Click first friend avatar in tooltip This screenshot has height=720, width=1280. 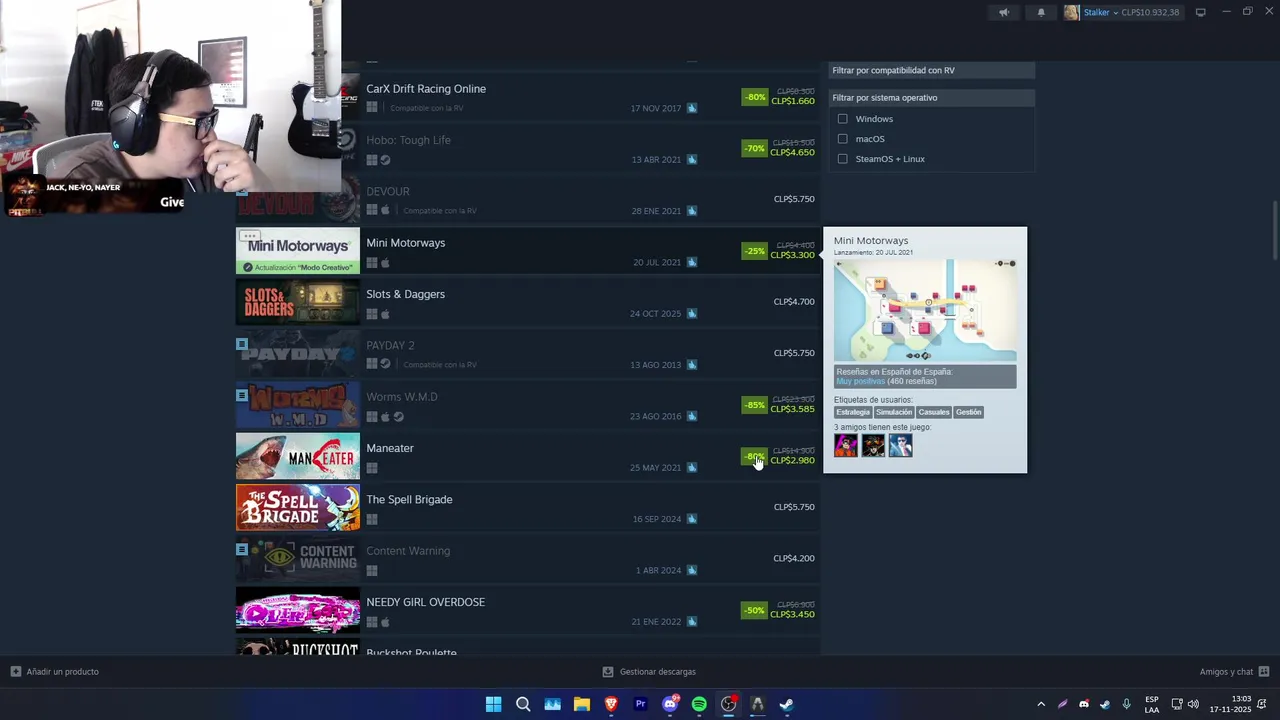pyautogui.click(x=846, y=446)
